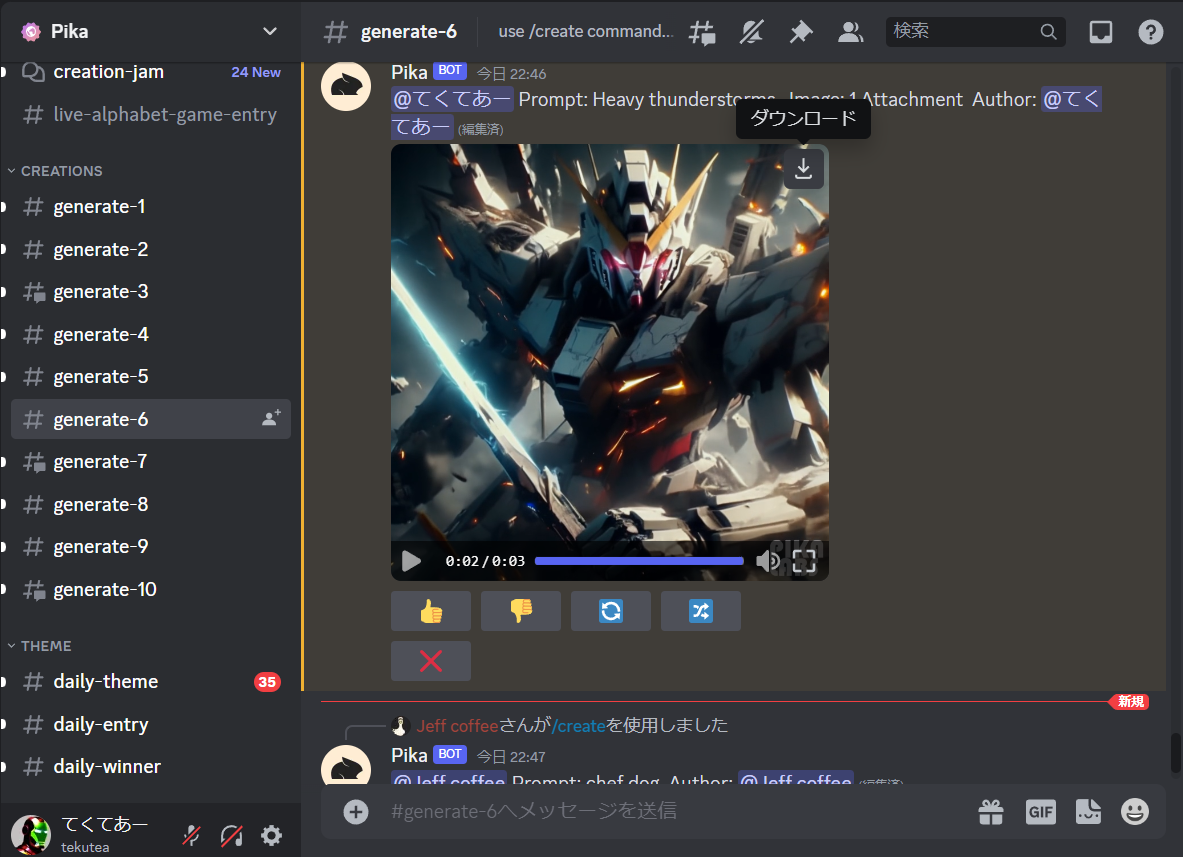Enter video fullscreen mode
Viewport: 1183px width, 857px height.
pyautogui.click(x=804, y=561)
